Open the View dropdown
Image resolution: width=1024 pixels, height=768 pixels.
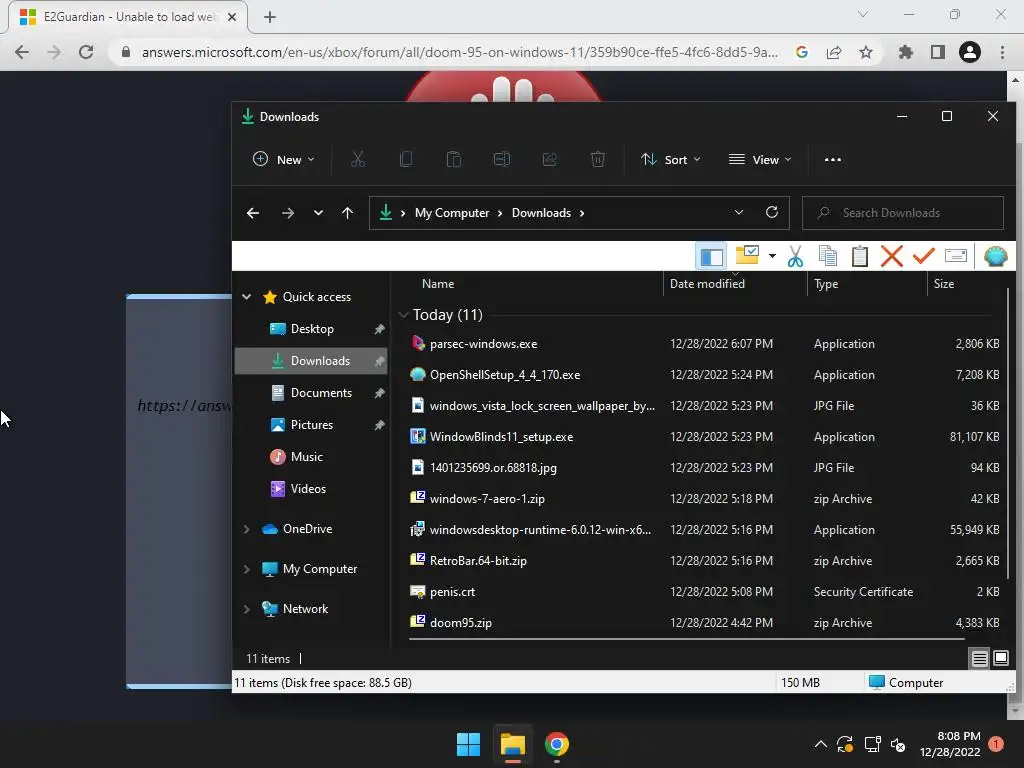pyautogui.click(x=760, y=159)
